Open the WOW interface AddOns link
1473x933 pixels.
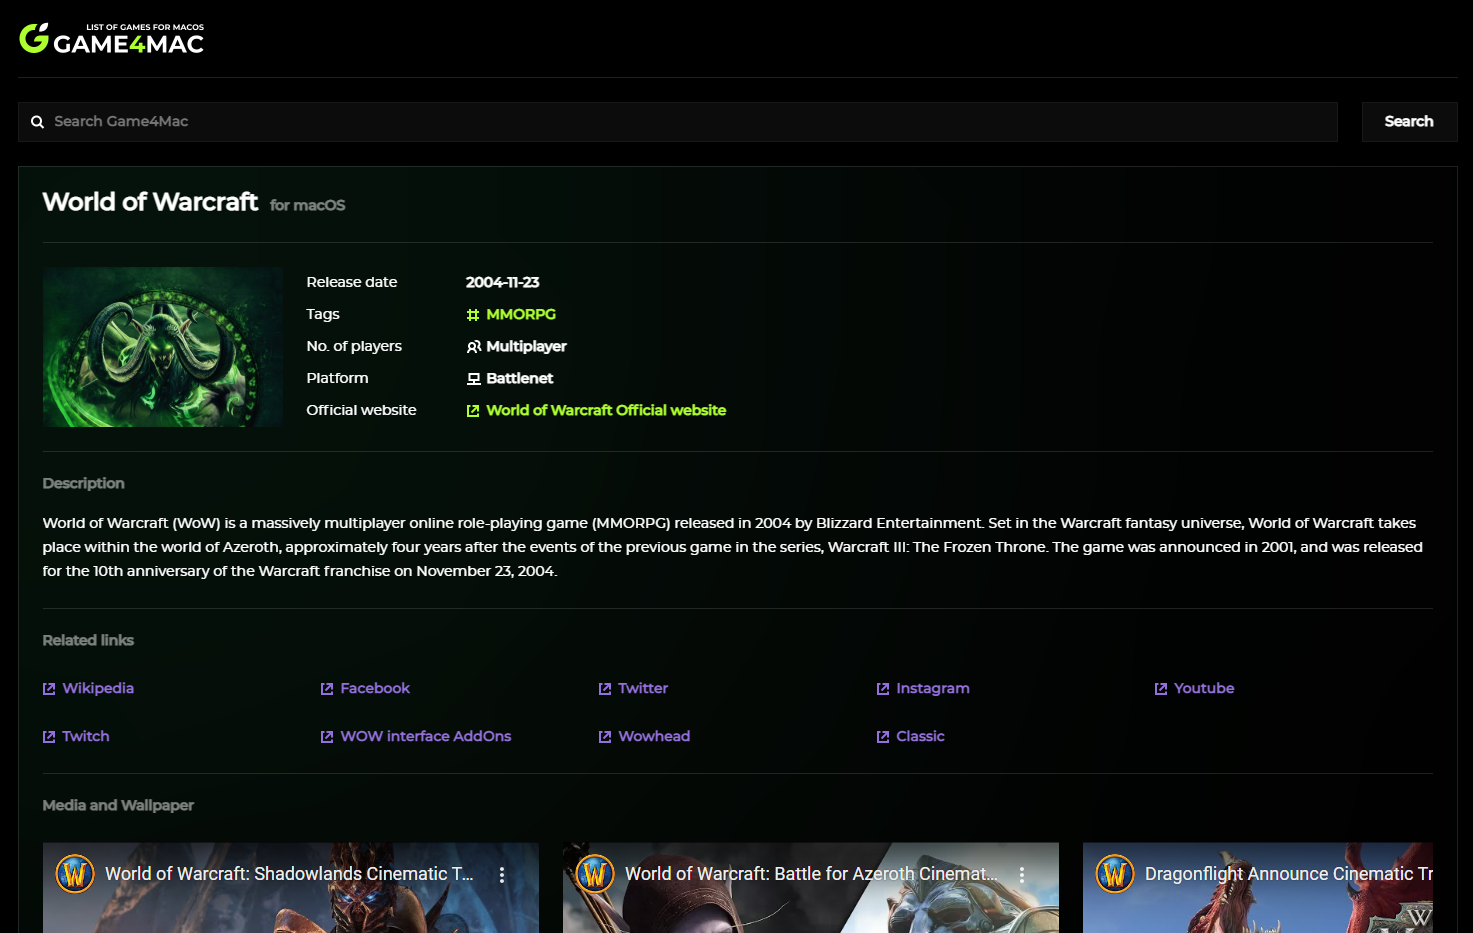[x=426, y=736]
